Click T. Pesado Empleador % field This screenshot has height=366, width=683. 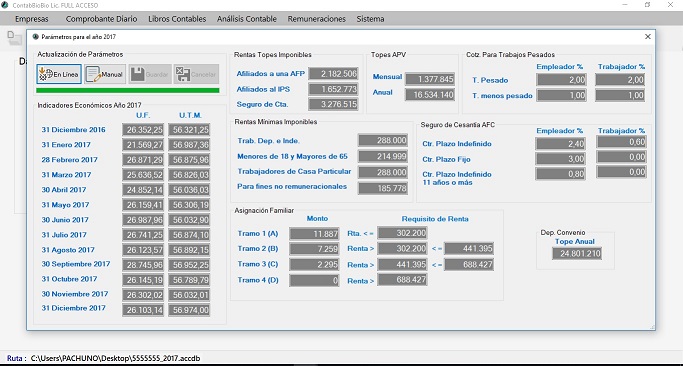pos(561,80)
